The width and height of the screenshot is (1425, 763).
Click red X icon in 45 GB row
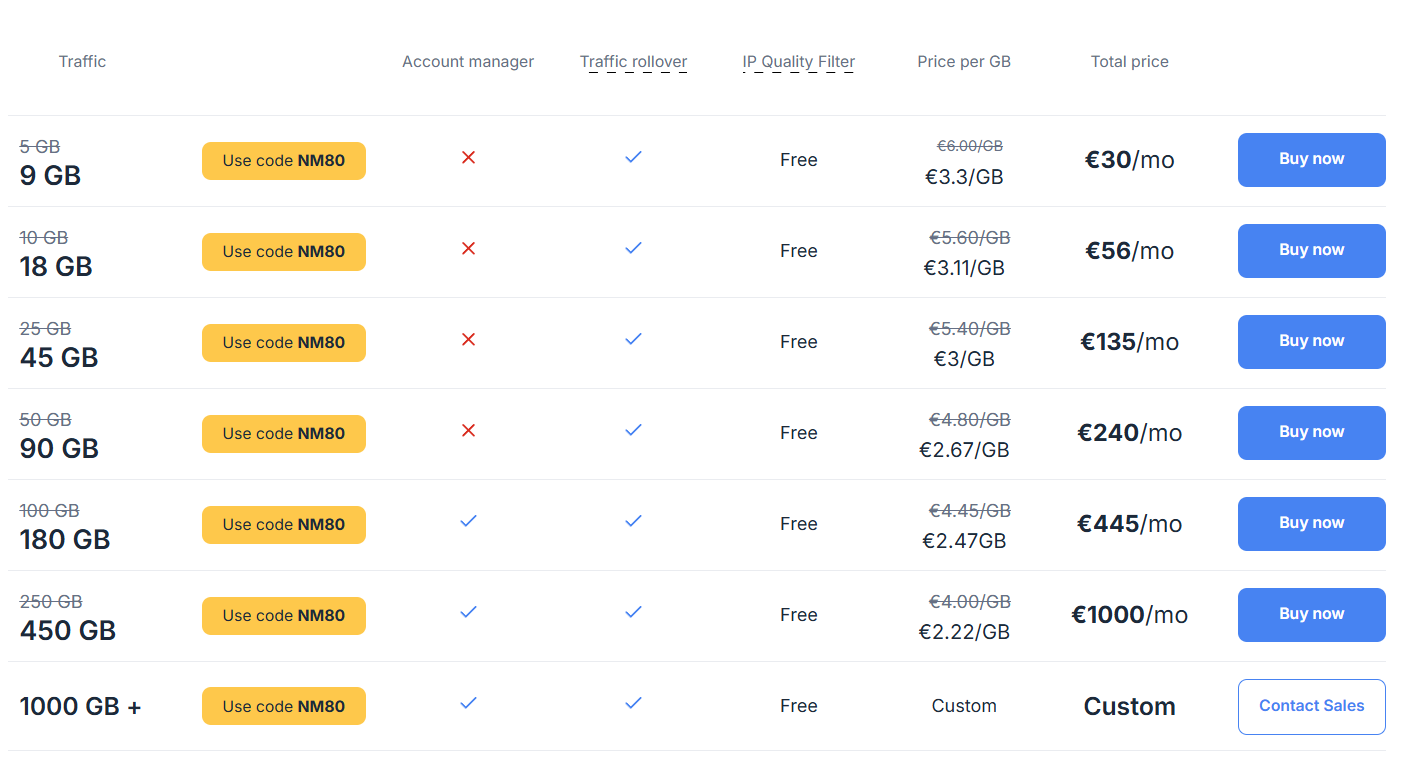pos(468,339)
